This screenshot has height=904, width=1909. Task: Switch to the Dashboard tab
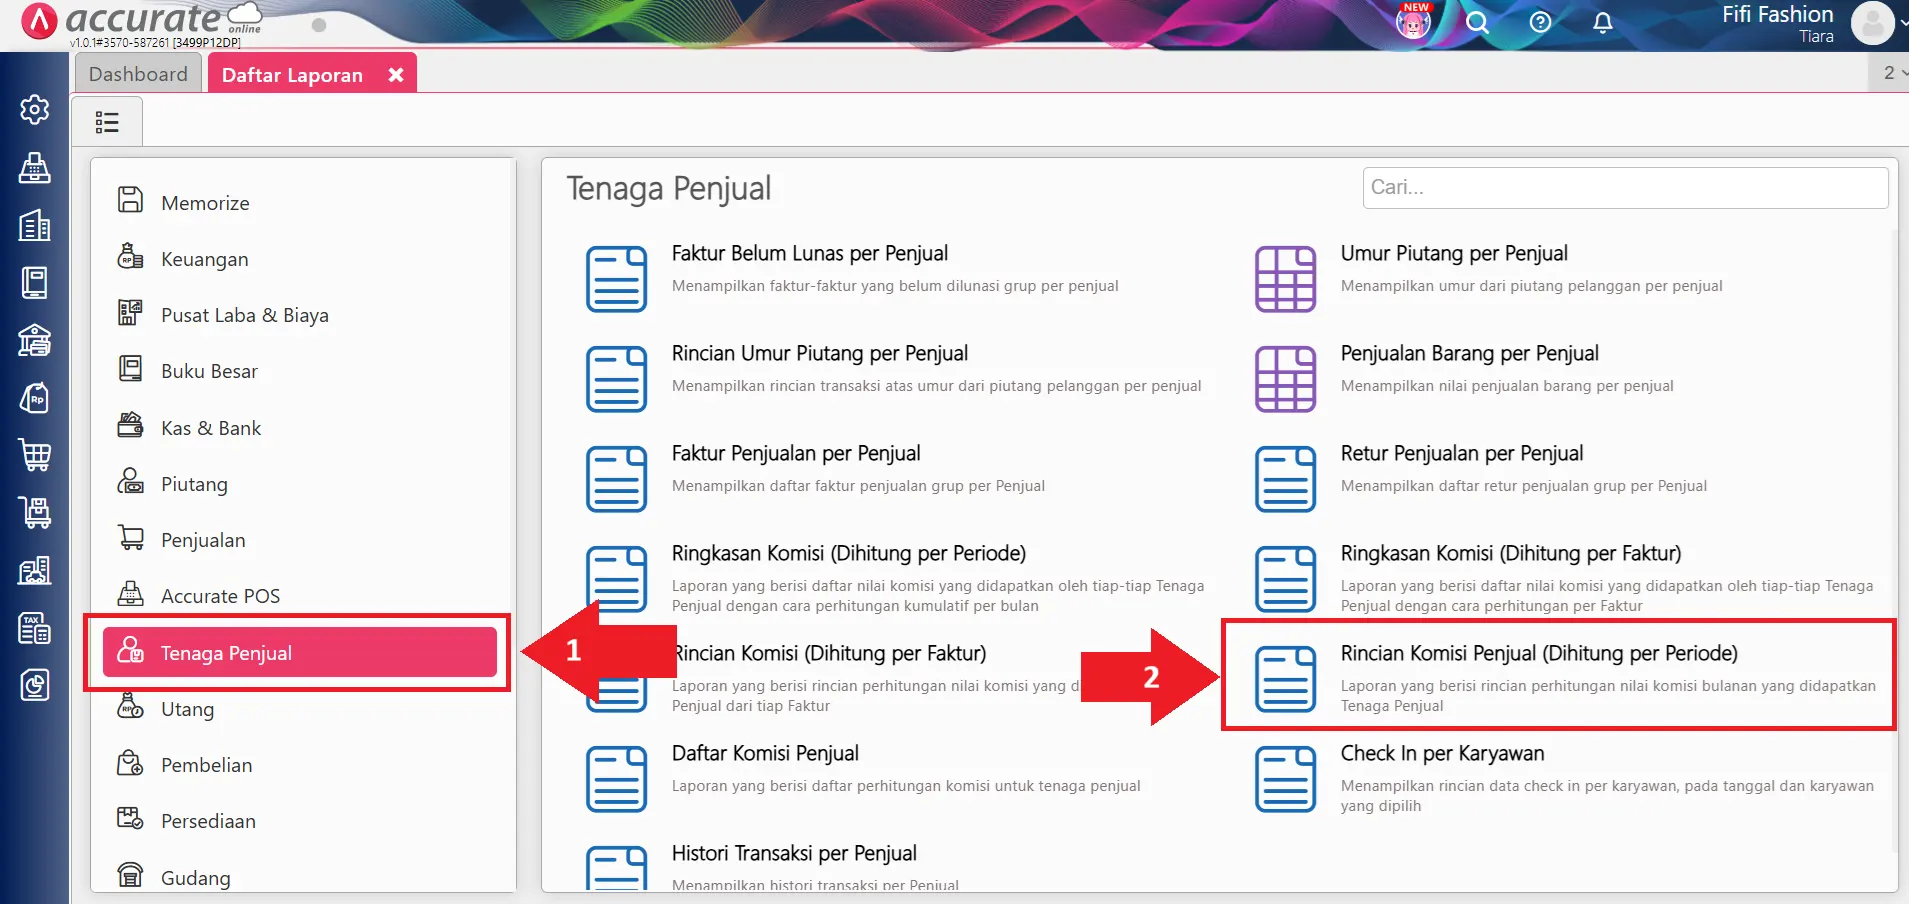point(137,73)
